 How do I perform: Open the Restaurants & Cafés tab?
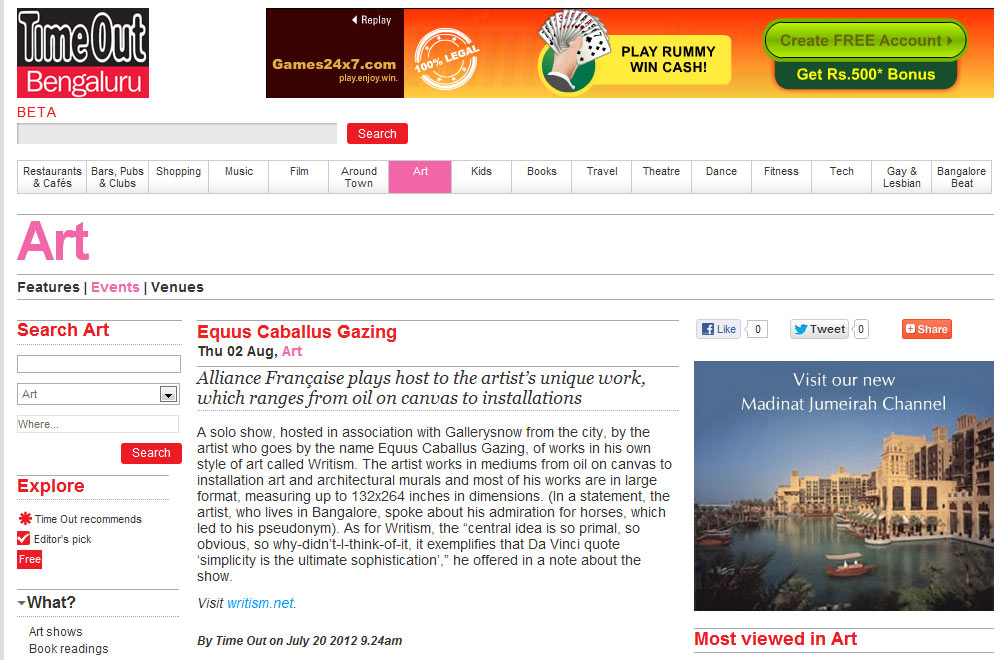[x=52, y=177]
